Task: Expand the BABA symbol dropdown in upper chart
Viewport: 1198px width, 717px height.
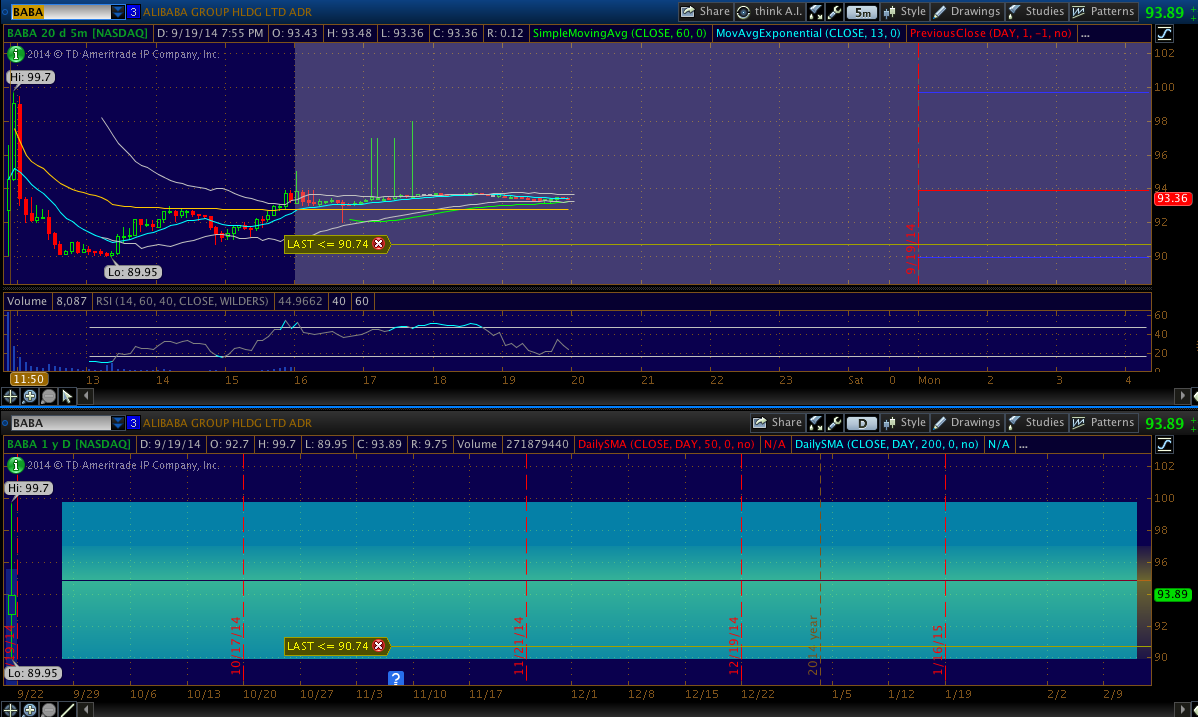Action: click(x=118, y=12)
